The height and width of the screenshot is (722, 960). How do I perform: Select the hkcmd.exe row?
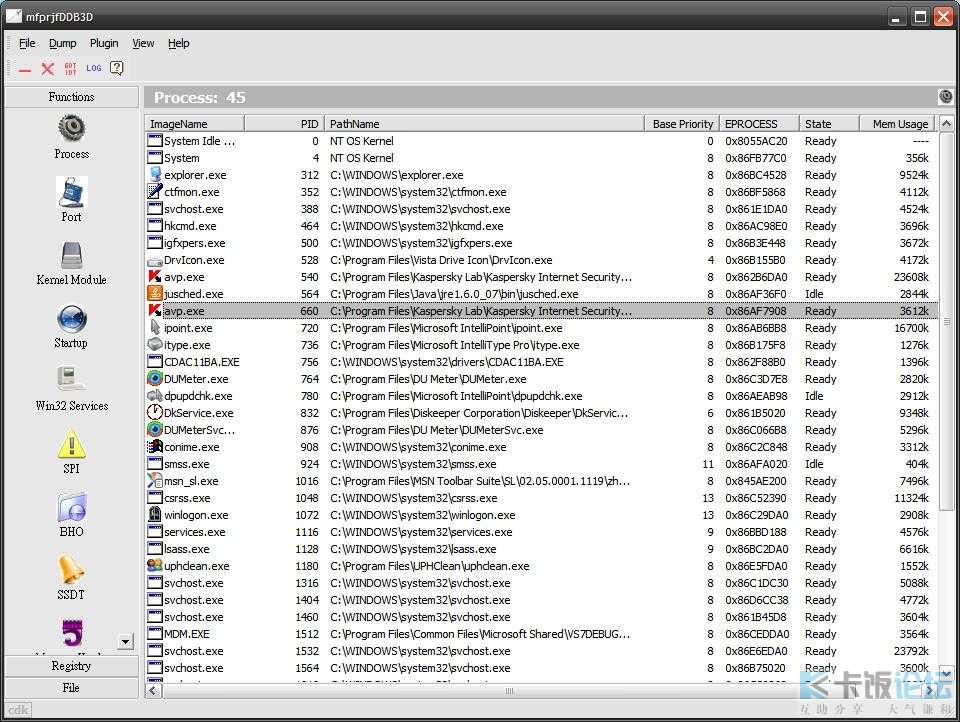pyautogui.click(x=541, y=226)
